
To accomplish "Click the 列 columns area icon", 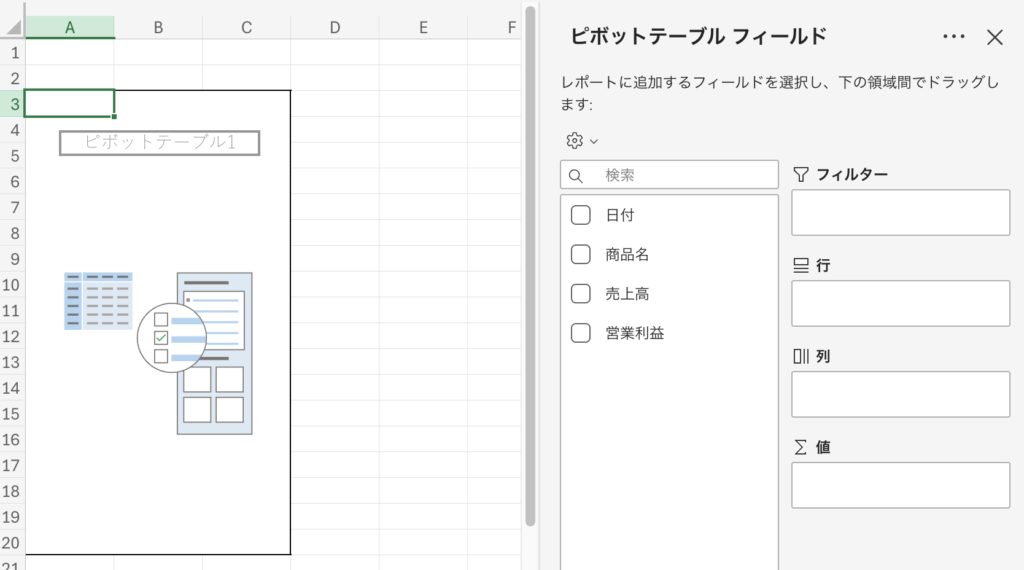I will (801, 357).
